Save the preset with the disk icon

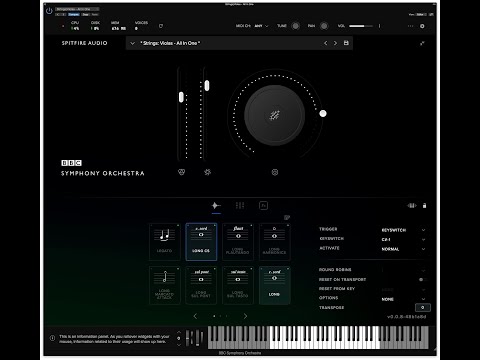346,43
